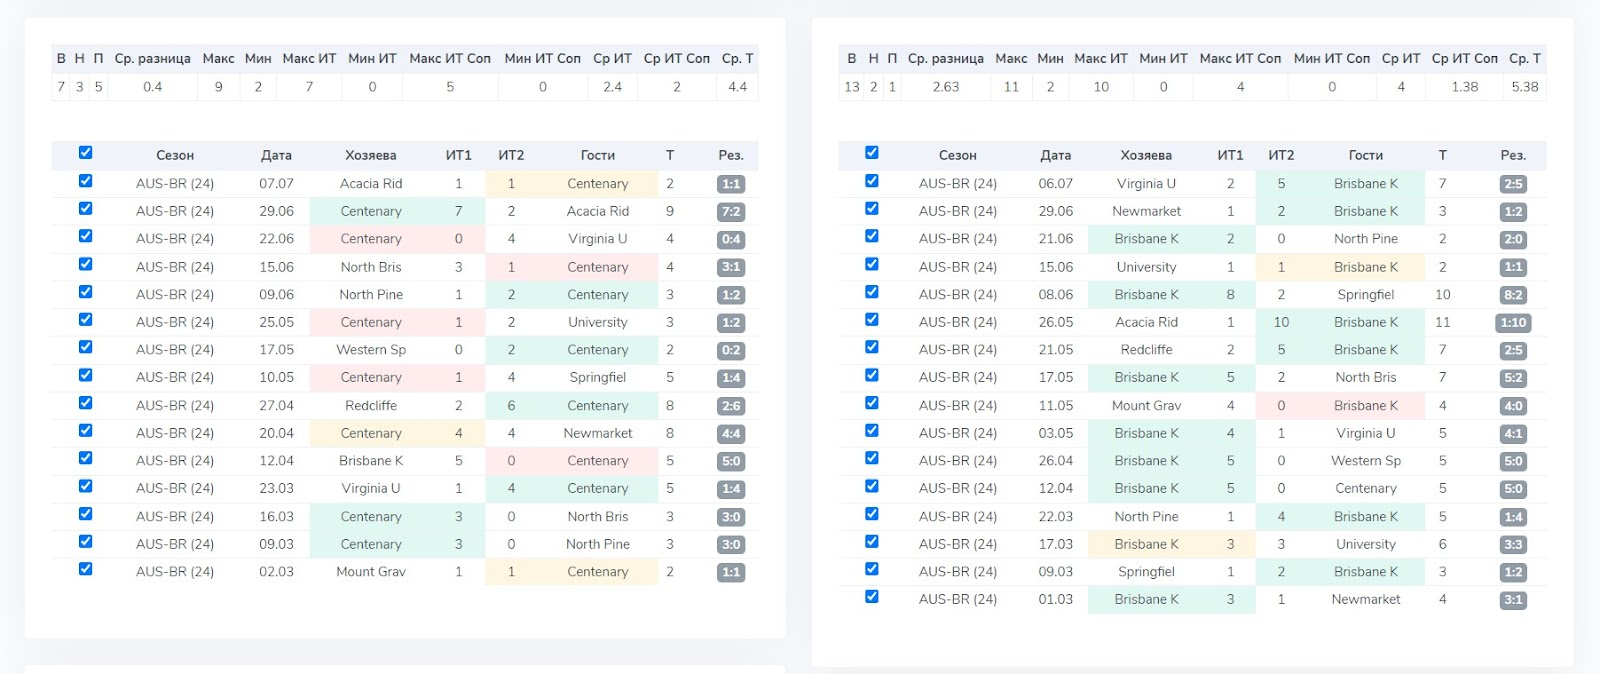Click the 2:6 result badge

tap(731, 406)
